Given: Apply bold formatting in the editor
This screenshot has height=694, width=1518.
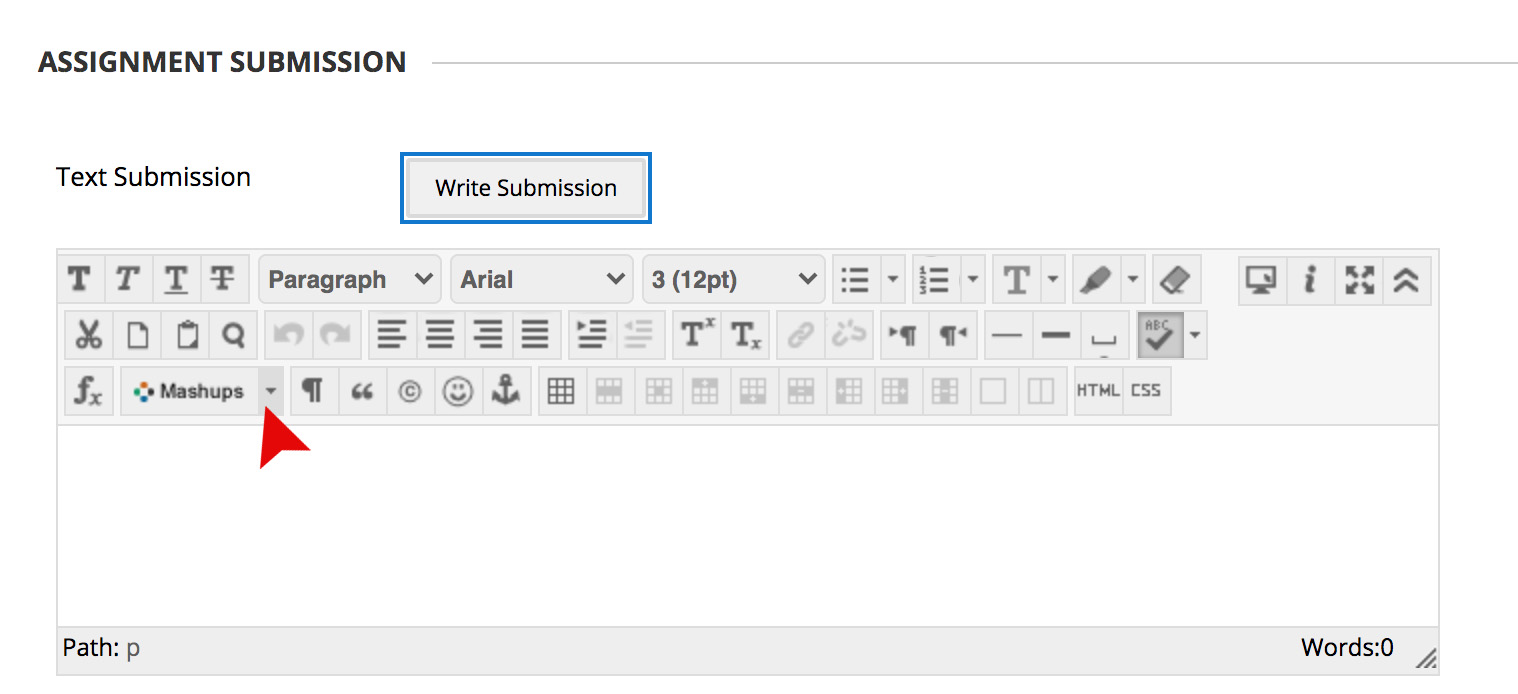Looking at the screenshot, I should coord(80,280).
